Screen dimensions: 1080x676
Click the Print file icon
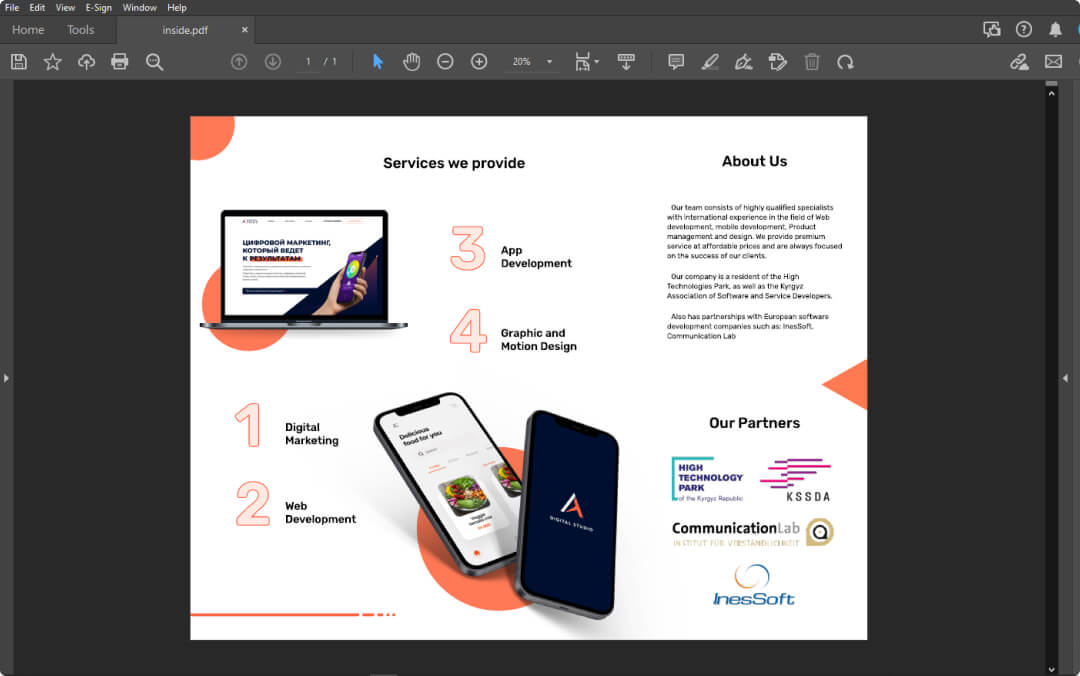point(120,62)
